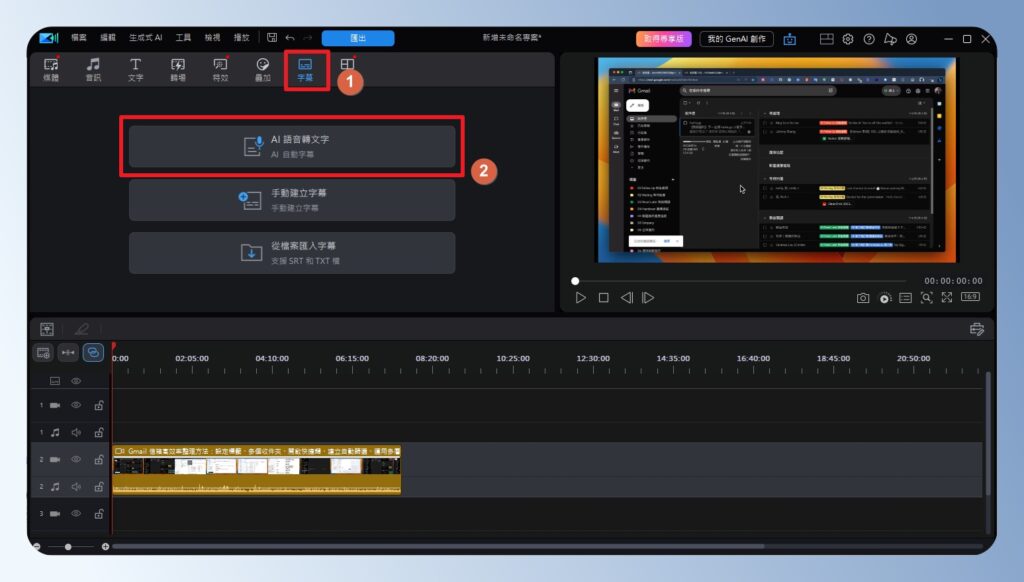Click the AI 語音轉文字 button
This screenshot has height=582, width=1024.
[x=292, y=146]
